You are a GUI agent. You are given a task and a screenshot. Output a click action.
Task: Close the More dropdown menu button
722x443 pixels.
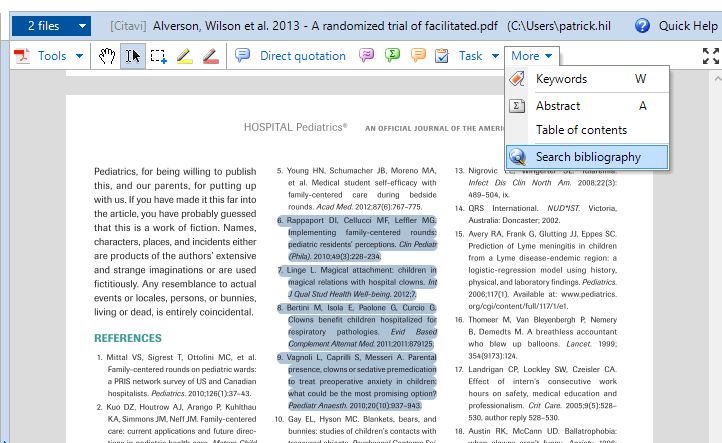point(531,56)
